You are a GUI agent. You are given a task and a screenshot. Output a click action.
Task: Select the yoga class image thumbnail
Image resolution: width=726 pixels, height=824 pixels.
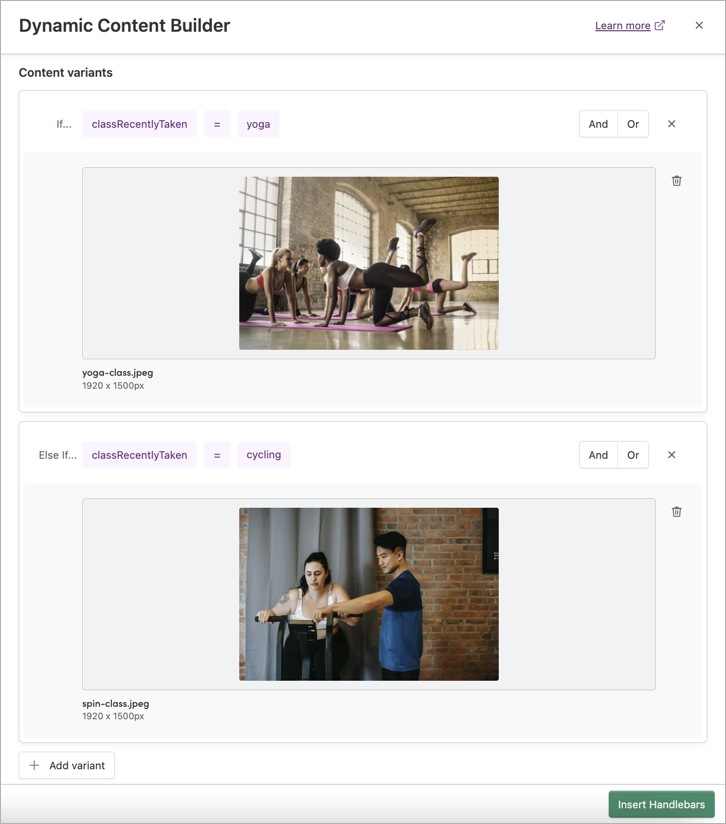[368, 263]
